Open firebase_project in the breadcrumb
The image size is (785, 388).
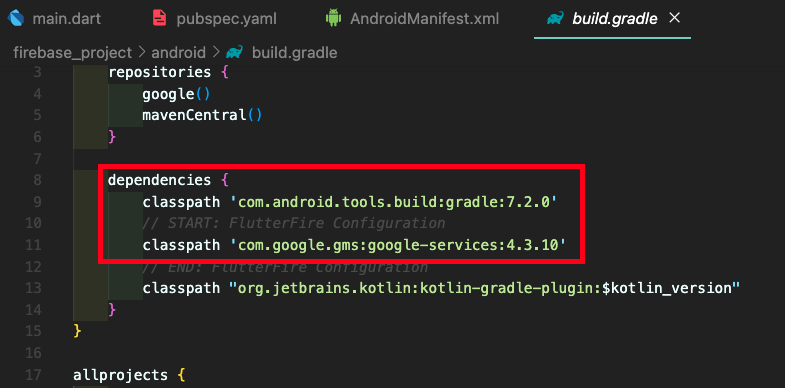tap(73, 53)
